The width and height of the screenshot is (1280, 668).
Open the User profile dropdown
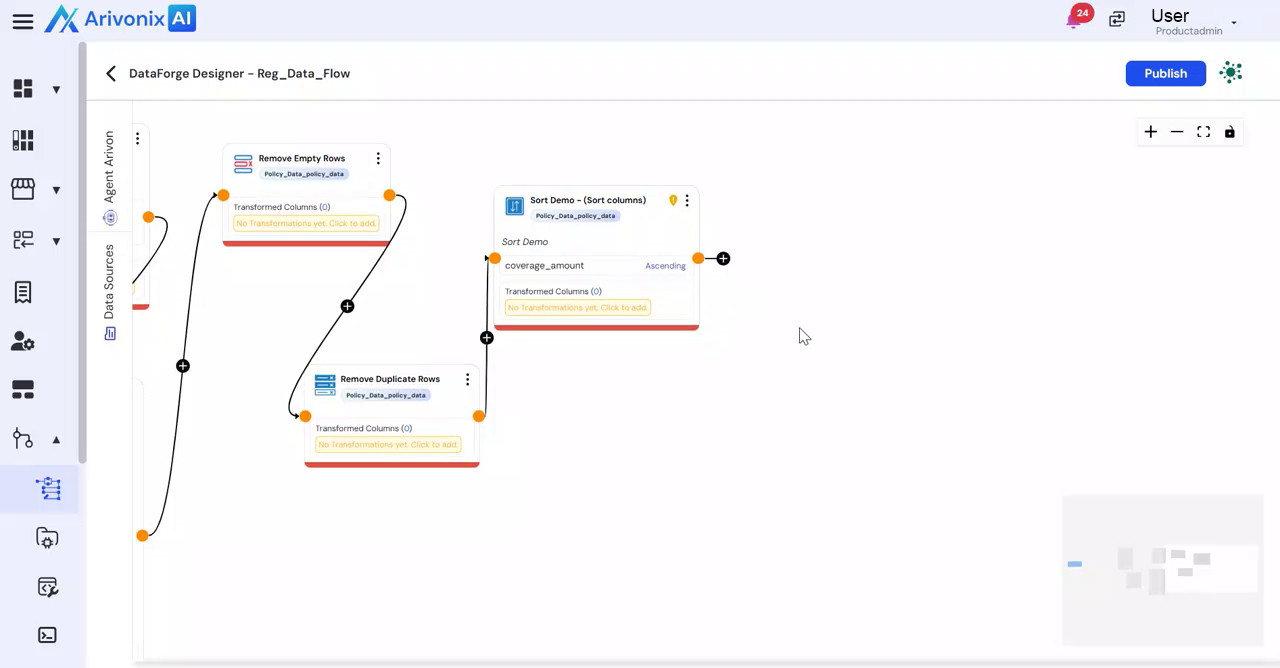[1233, 22]
